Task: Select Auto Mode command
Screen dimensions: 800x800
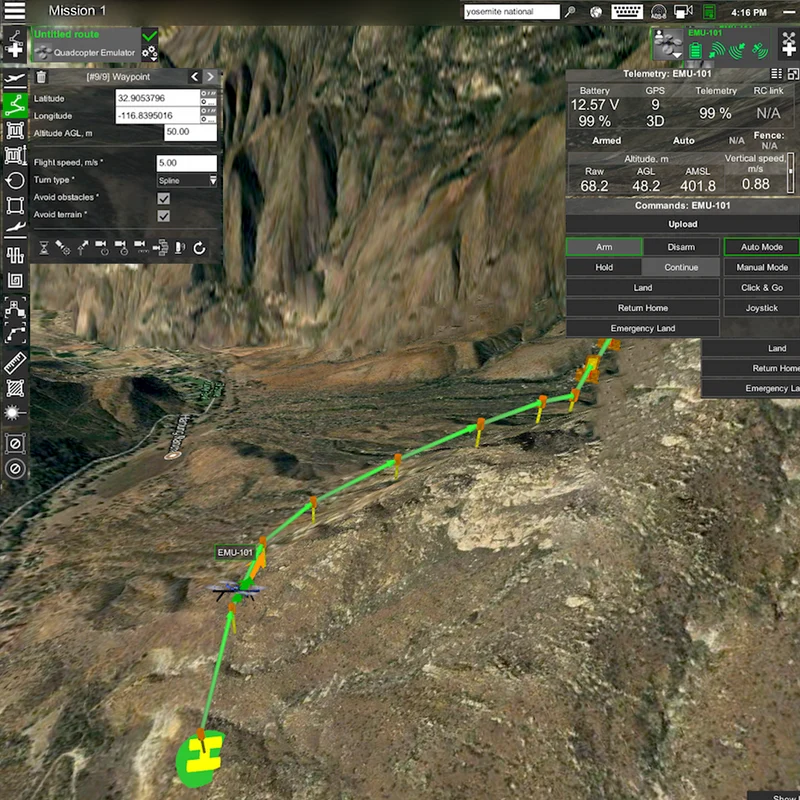Action: [x=761, y=247]
